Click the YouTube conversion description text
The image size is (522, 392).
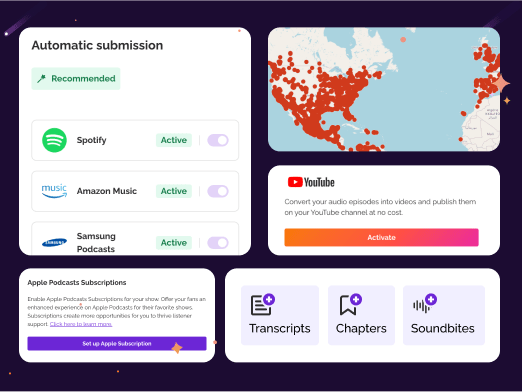click(380, 207)
